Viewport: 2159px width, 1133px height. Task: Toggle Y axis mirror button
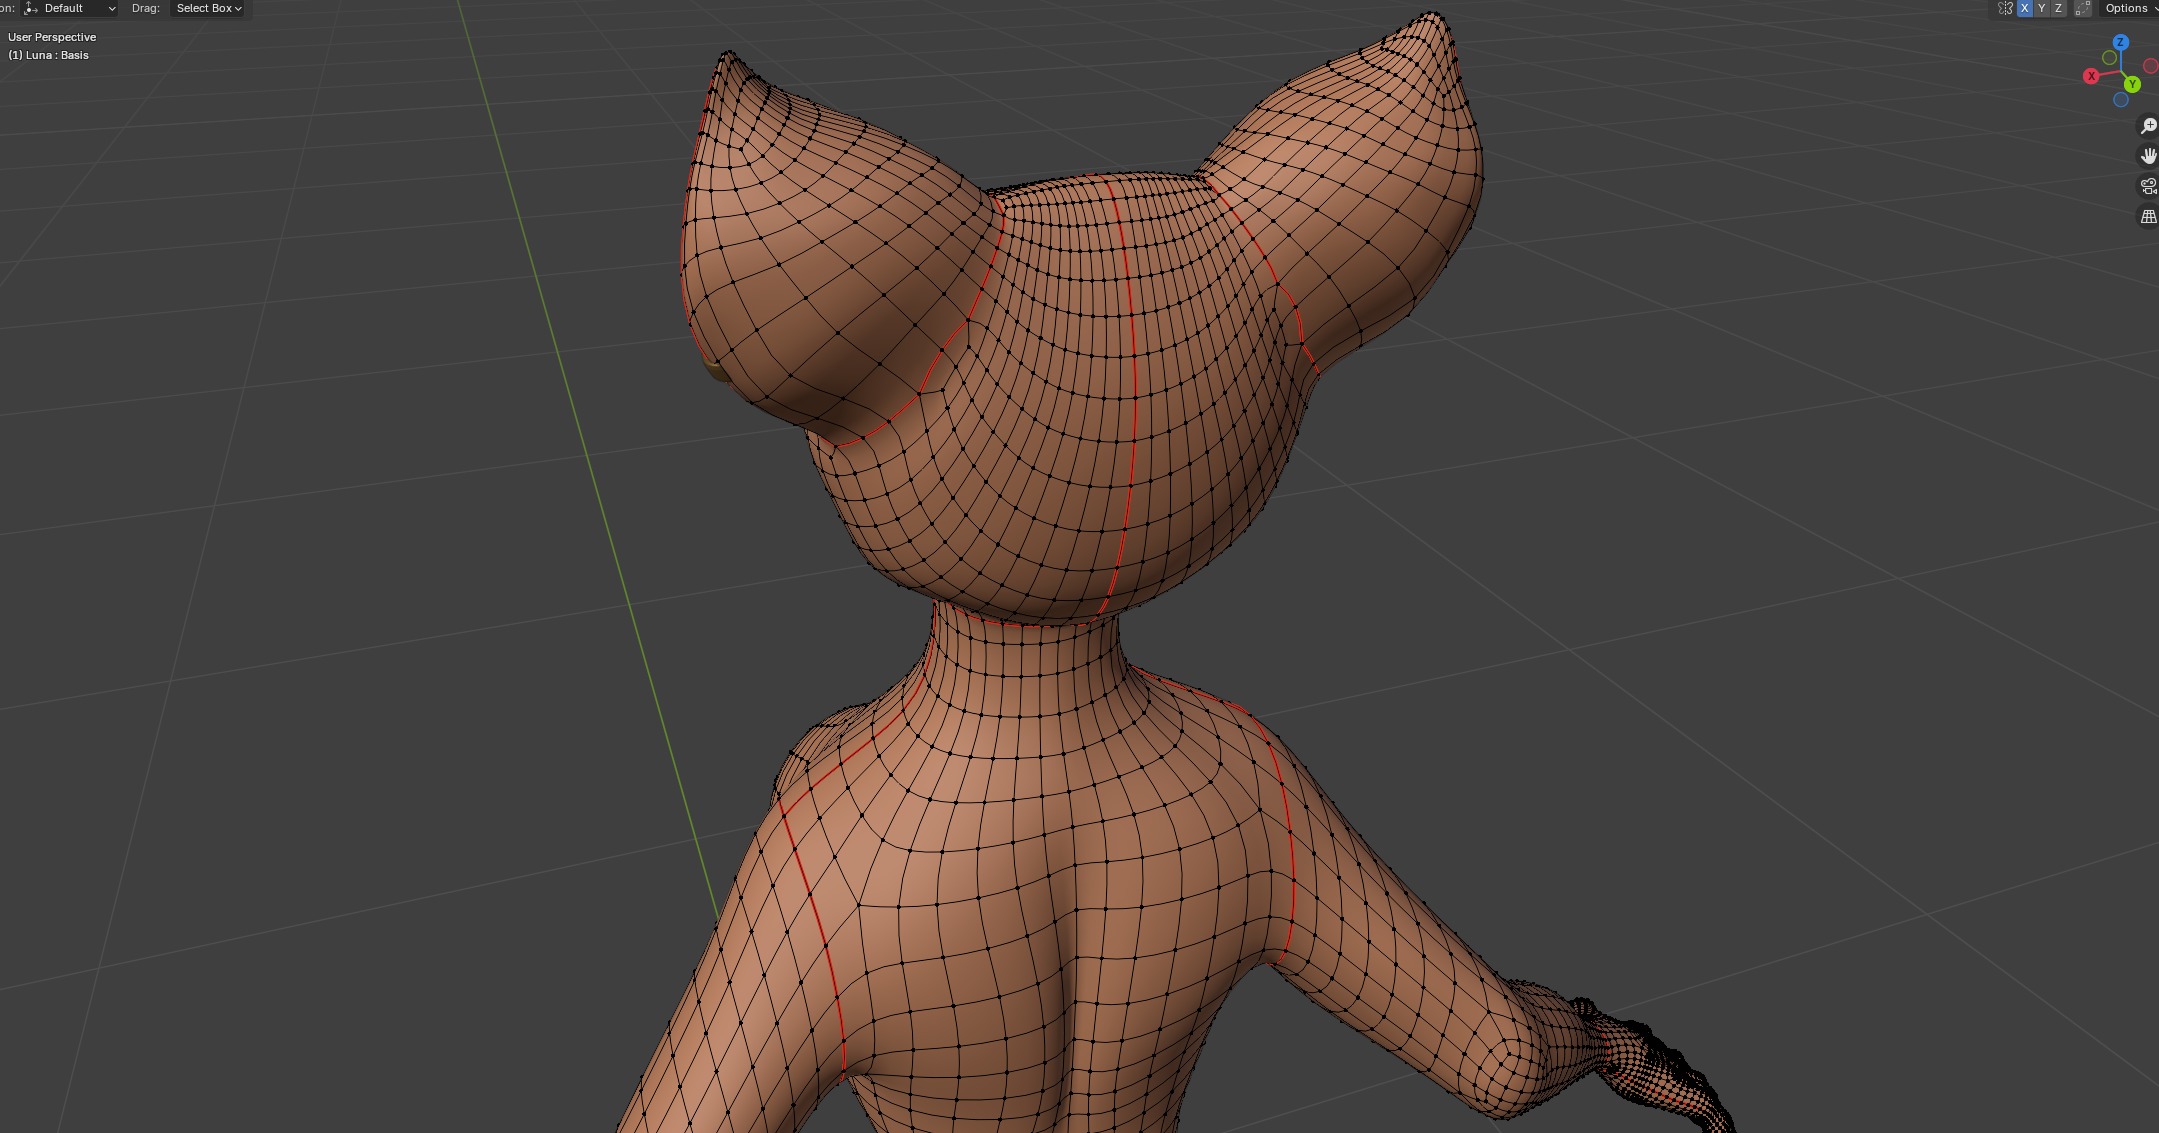(x=2042, y=8)
